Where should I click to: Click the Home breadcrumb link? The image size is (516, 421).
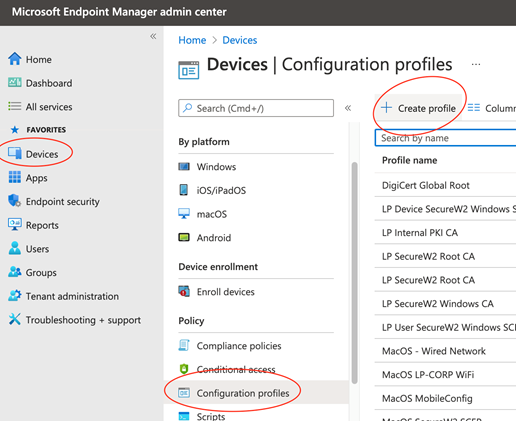click(192, 40)
